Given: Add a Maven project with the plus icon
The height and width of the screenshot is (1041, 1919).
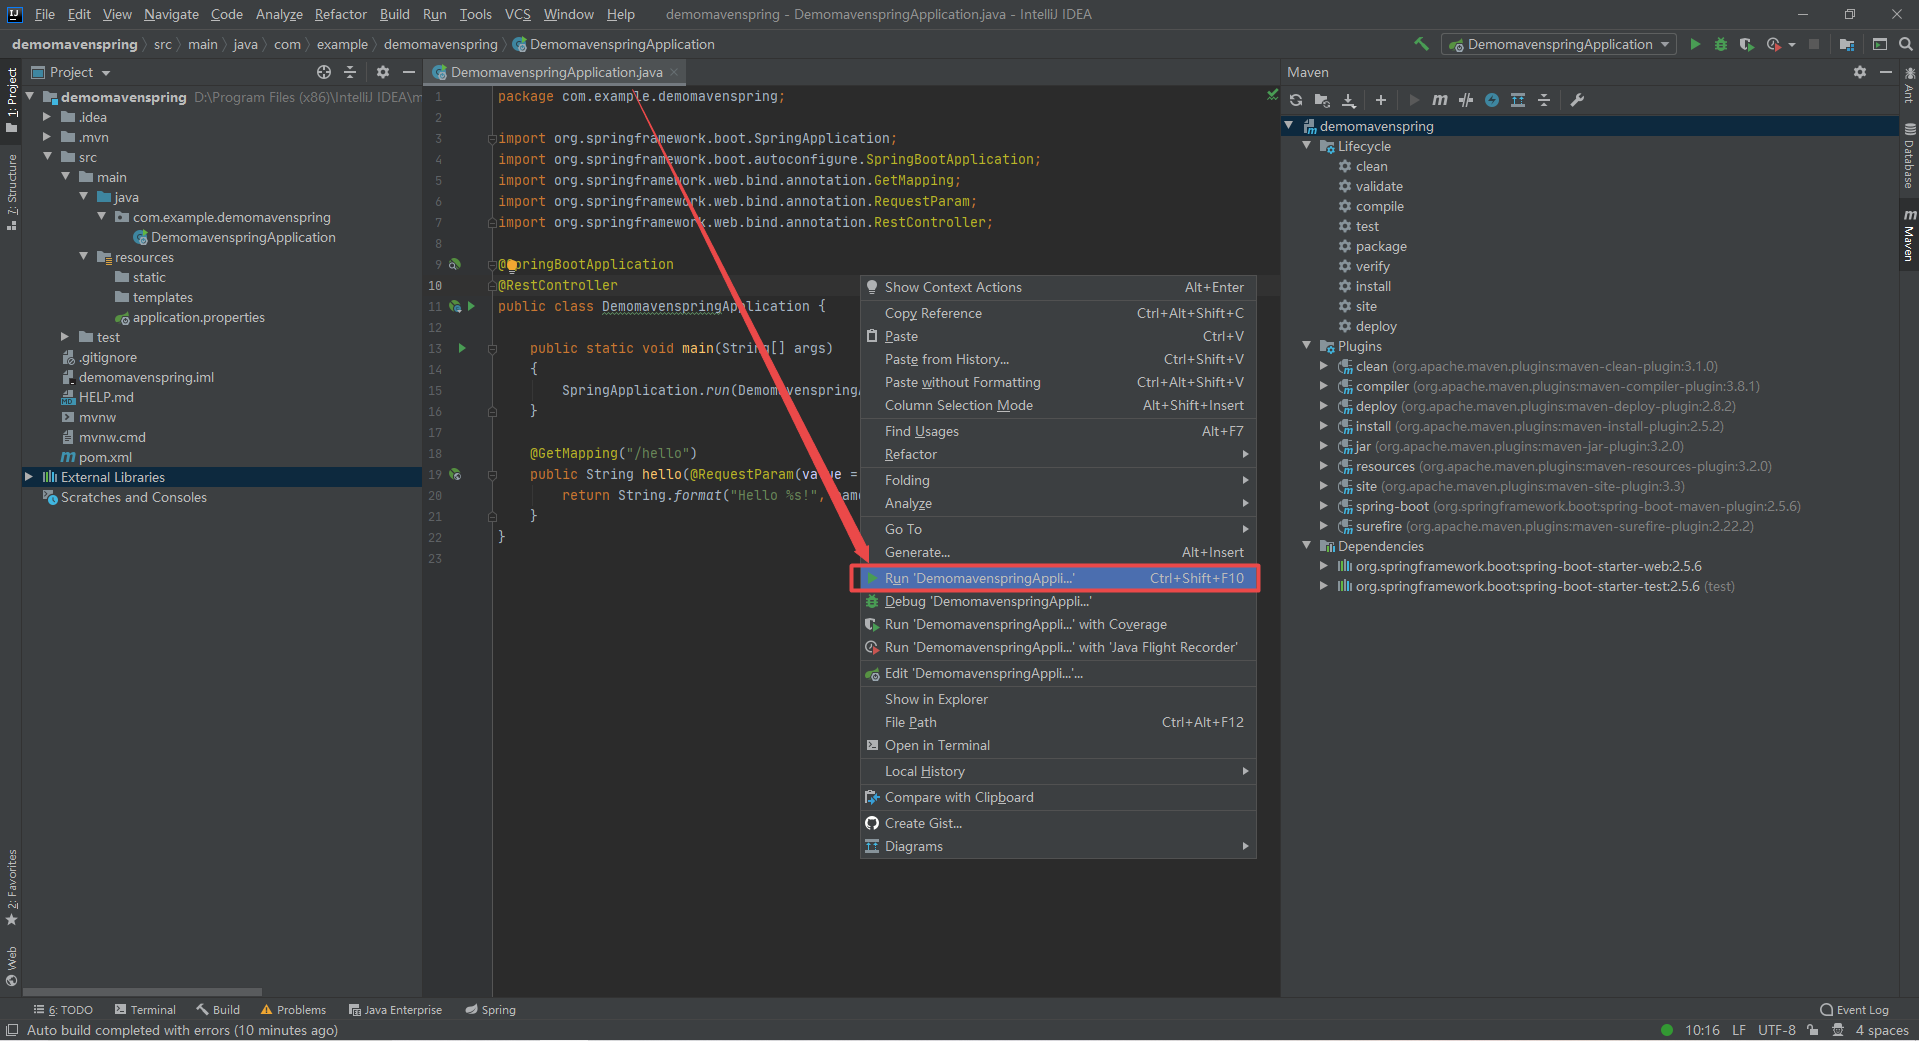Looking at the screenshot, I should 1381,100.
